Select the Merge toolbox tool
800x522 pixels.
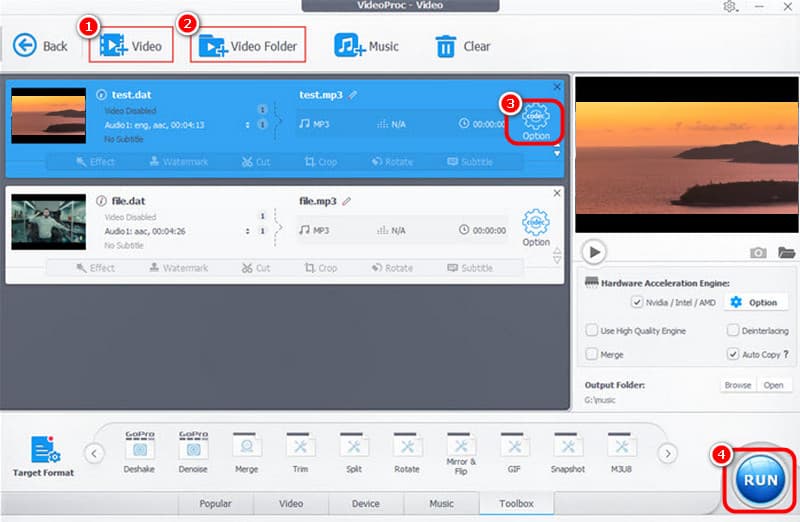pyautogui.click(x=246, y=453)
